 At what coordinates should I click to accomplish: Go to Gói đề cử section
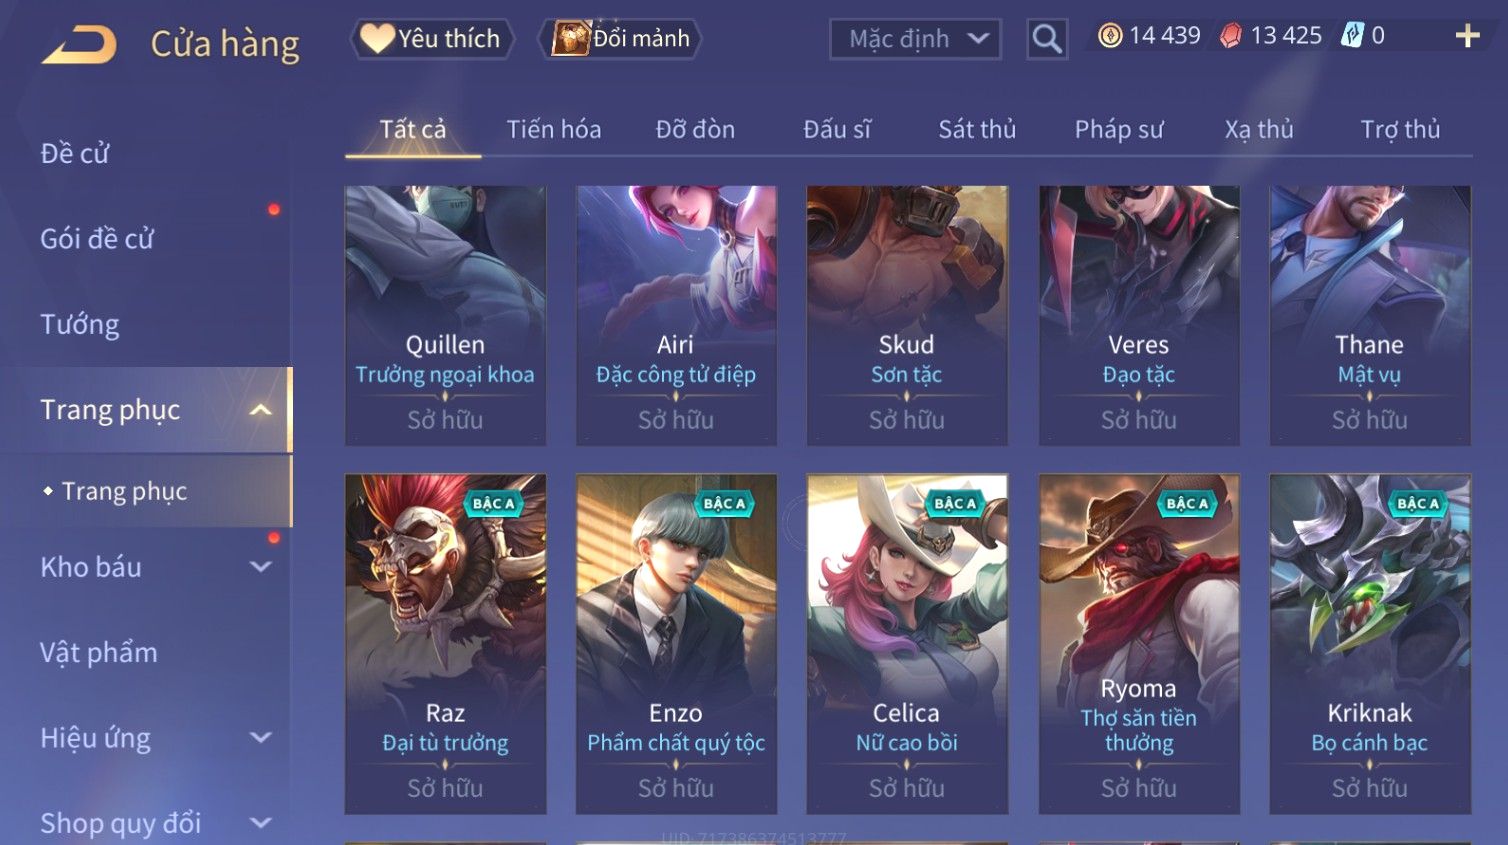(97, 239)
